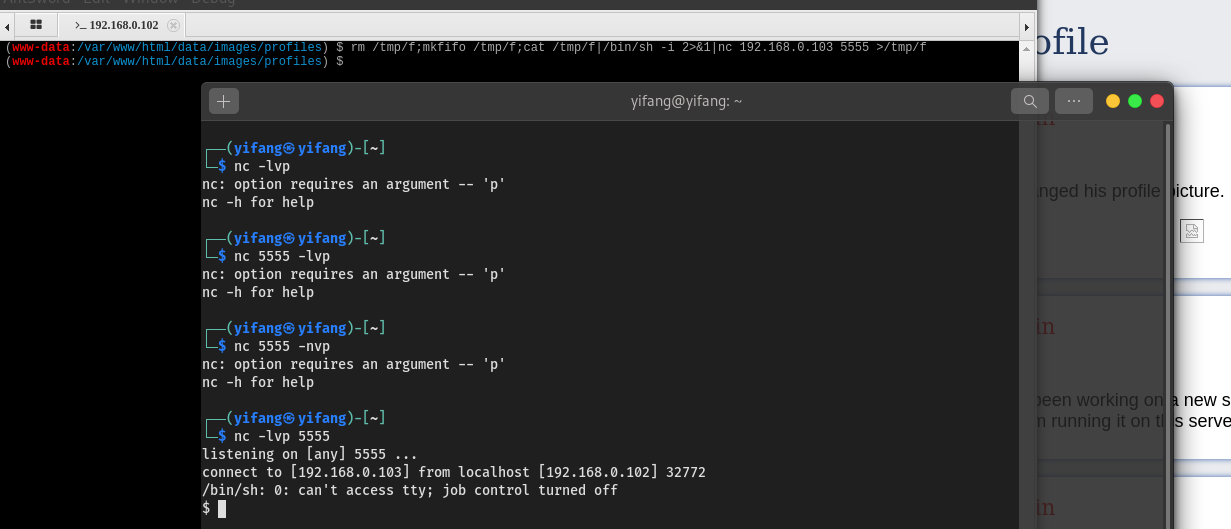1231x529 pixels.
Task: Click the reverse shell '$' prompt cursor
Action: (x=221, y=508)
